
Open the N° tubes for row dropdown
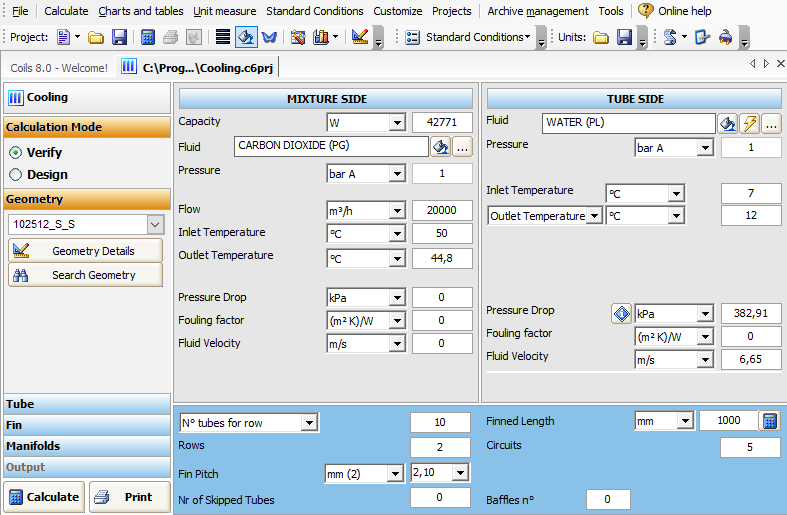tap(309, 423)
